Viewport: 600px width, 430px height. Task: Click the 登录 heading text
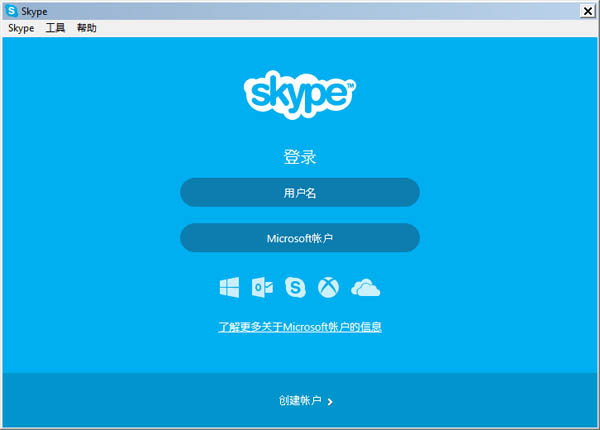pos(300,157)
